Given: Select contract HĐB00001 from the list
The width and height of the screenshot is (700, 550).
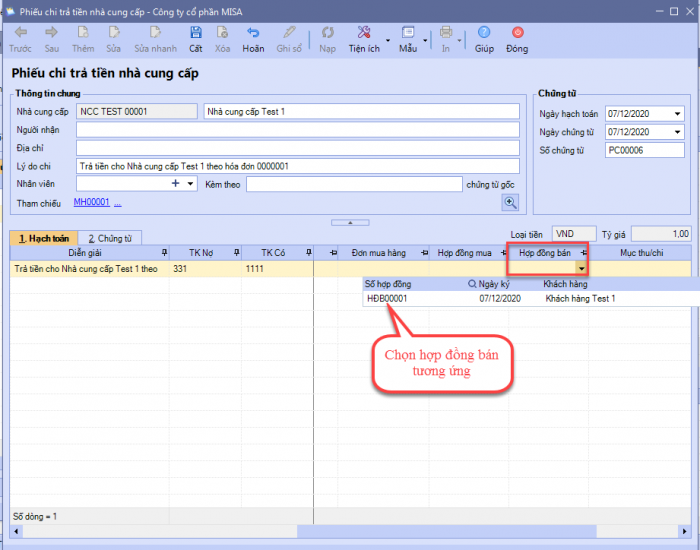Looking at the screenshot, I should [387, 298].
